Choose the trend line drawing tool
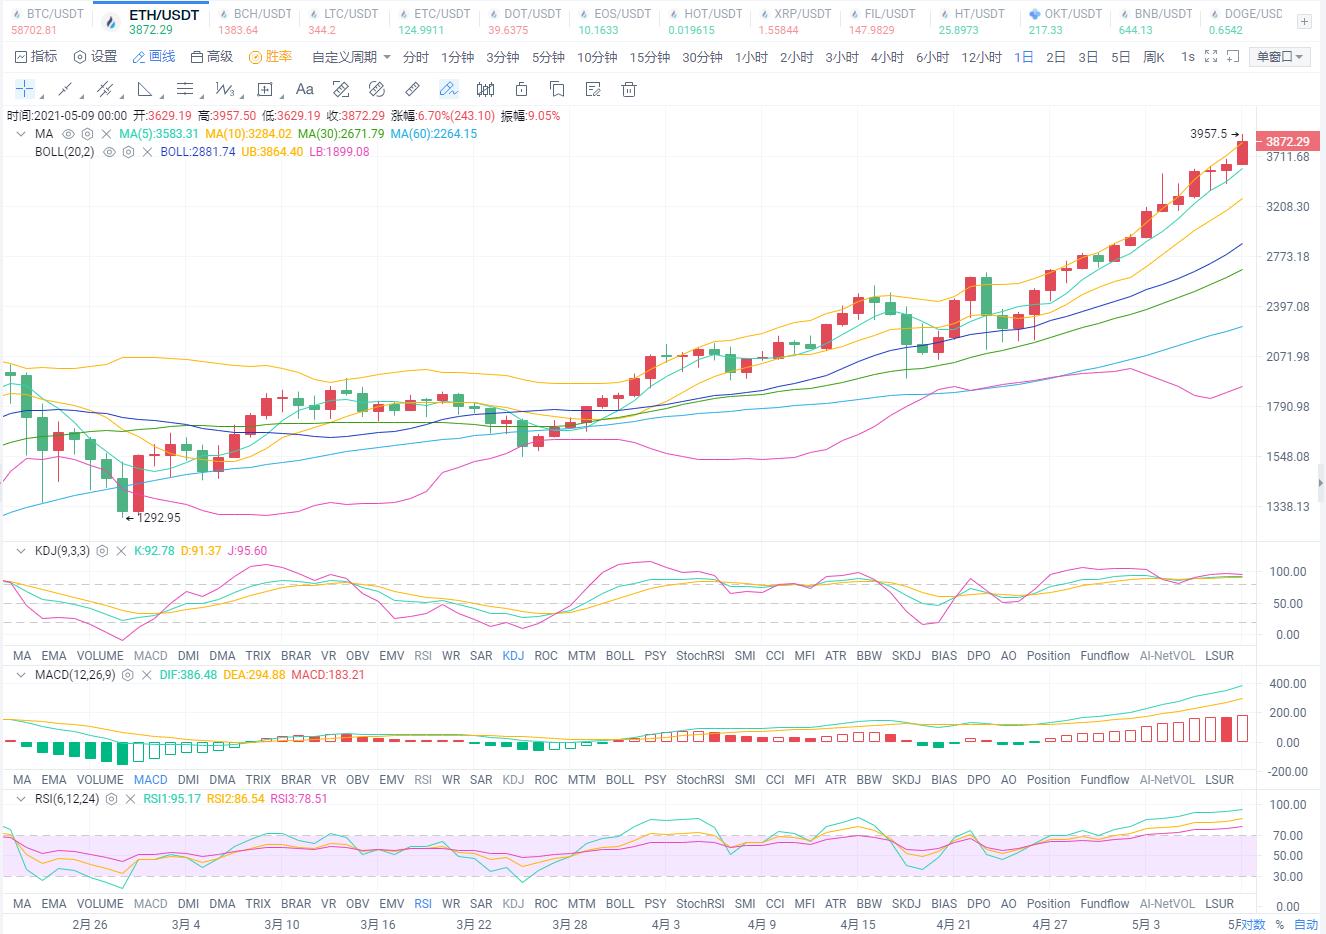1326x934 pixels. [65, 89]
